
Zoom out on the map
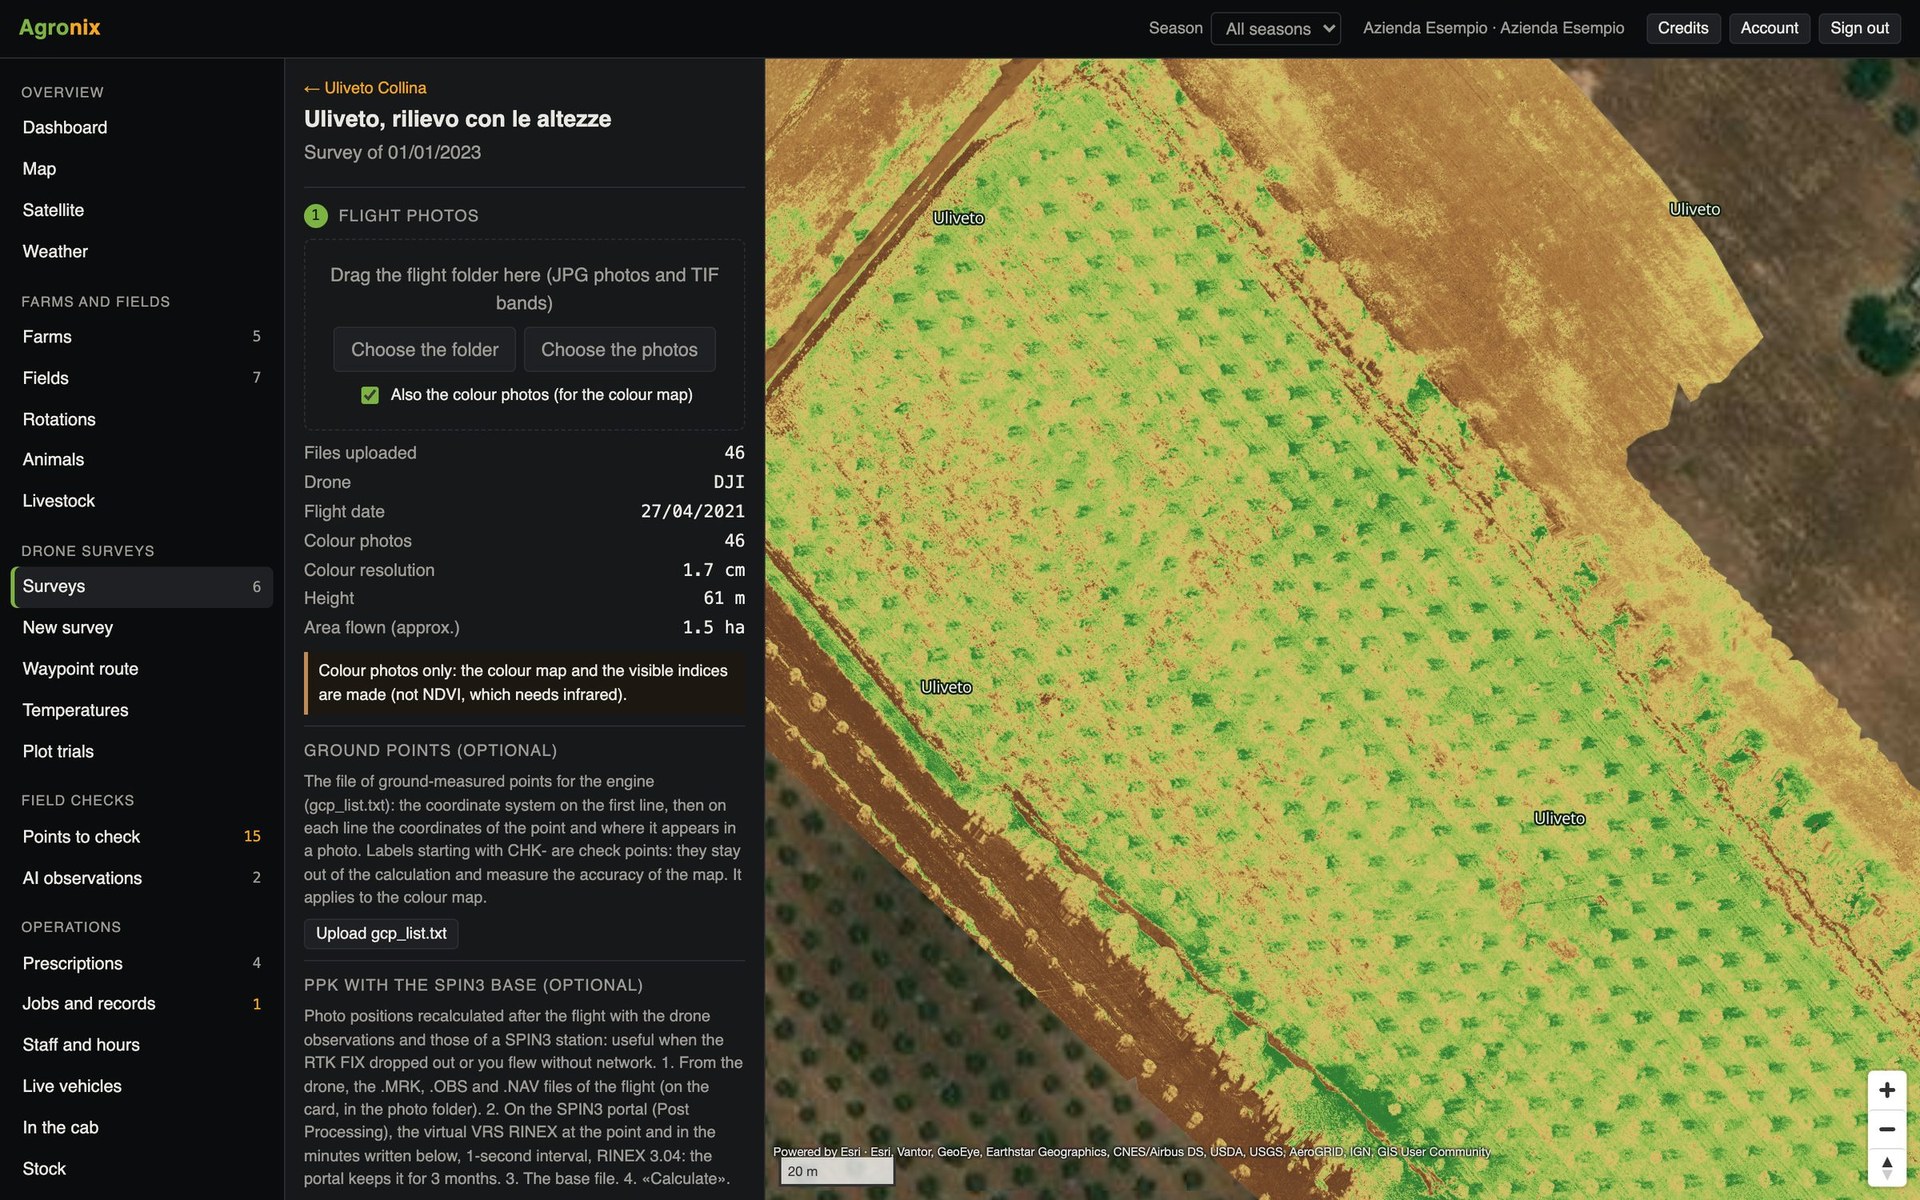click(x=1886, y=1129)
